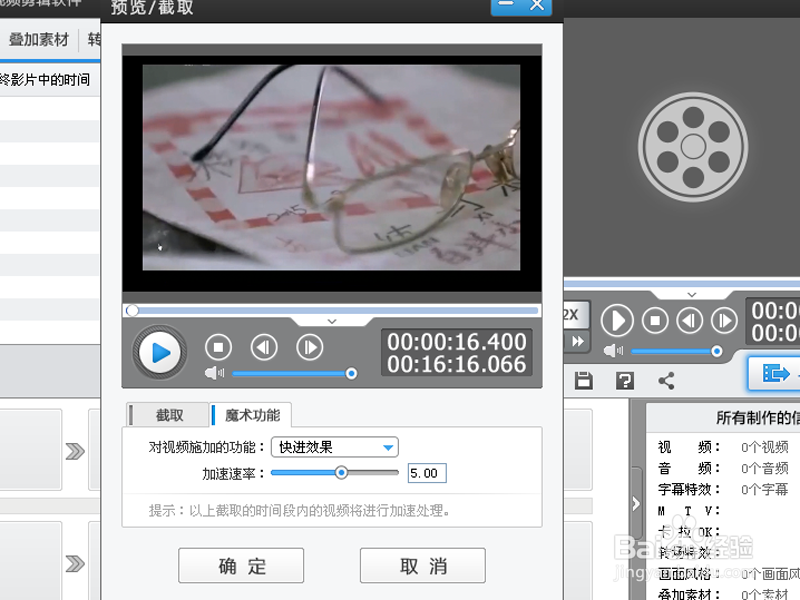Go to next frame in main player

724,321
